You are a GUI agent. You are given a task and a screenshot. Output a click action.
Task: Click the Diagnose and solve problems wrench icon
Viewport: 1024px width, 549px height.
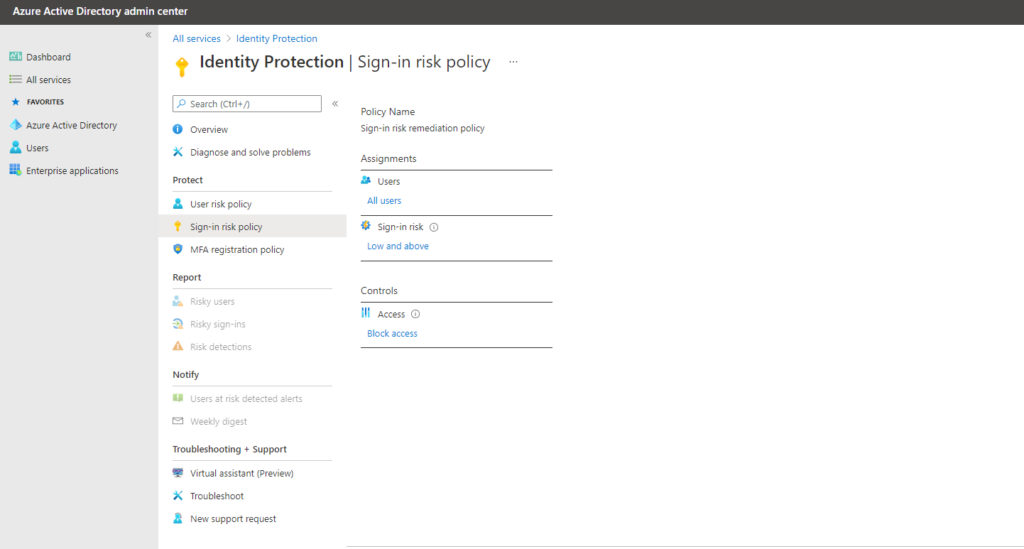click(x=178, y=152)
